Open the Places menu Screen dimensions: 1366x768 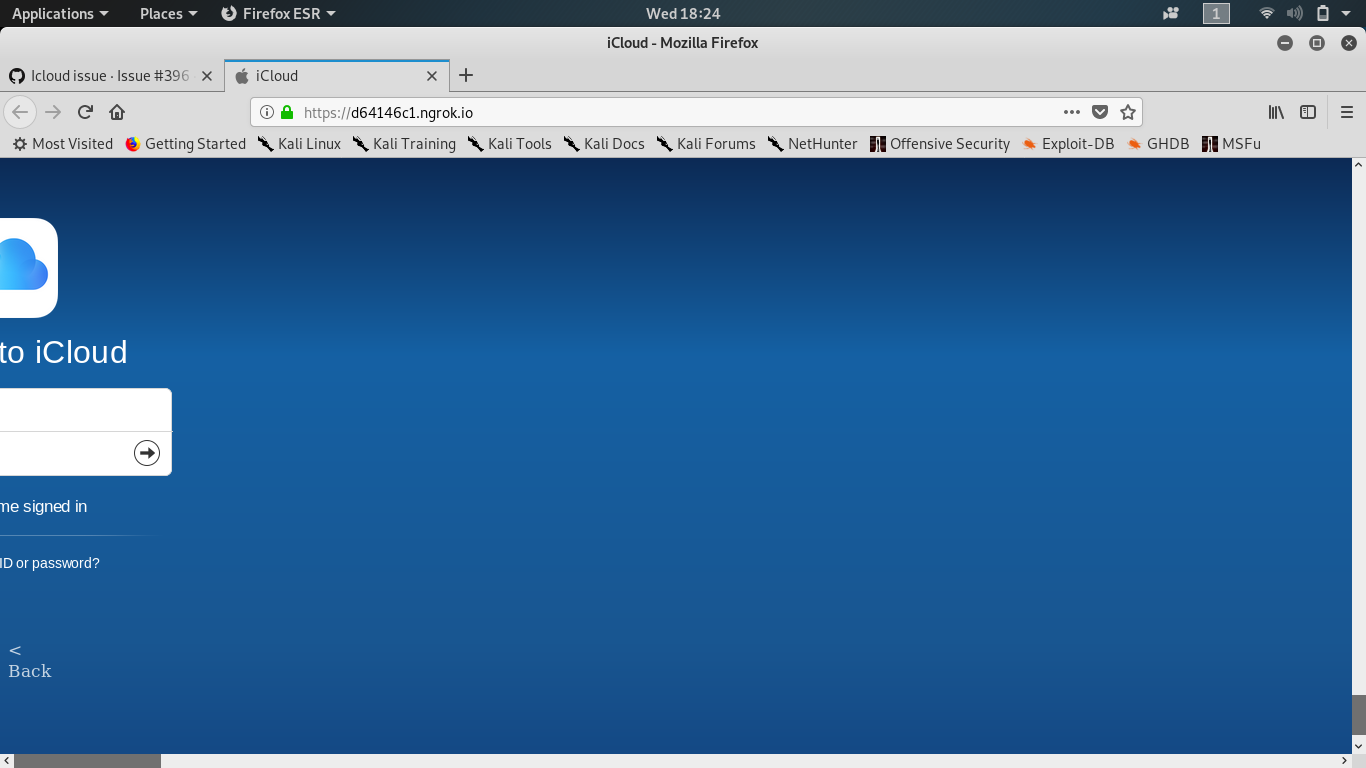[169, 13]
